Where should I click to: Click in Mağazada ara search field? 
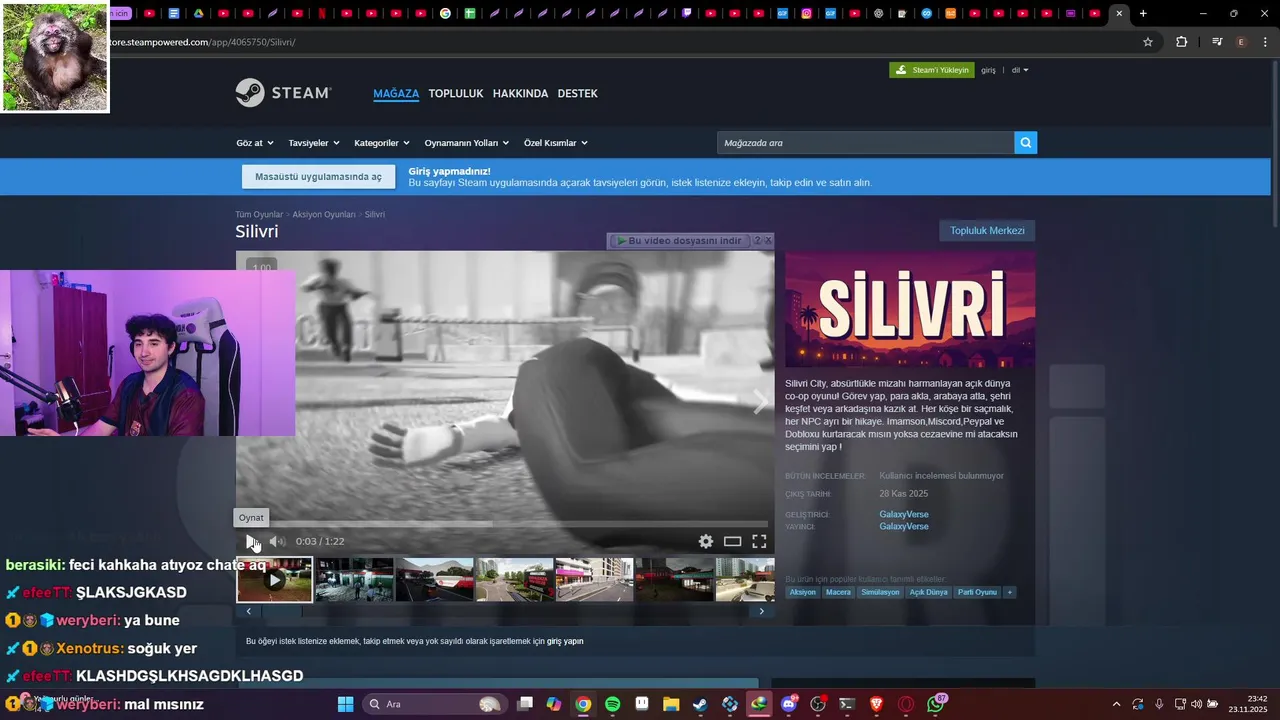pyautogui.click(x=865, y=143)
